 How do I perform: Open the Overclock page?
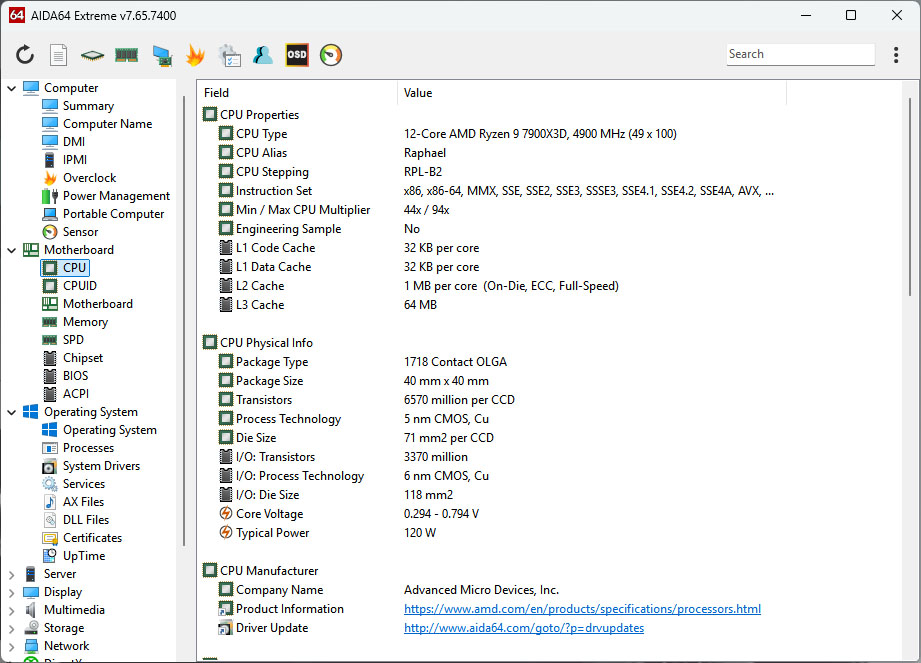pos(89,178)
